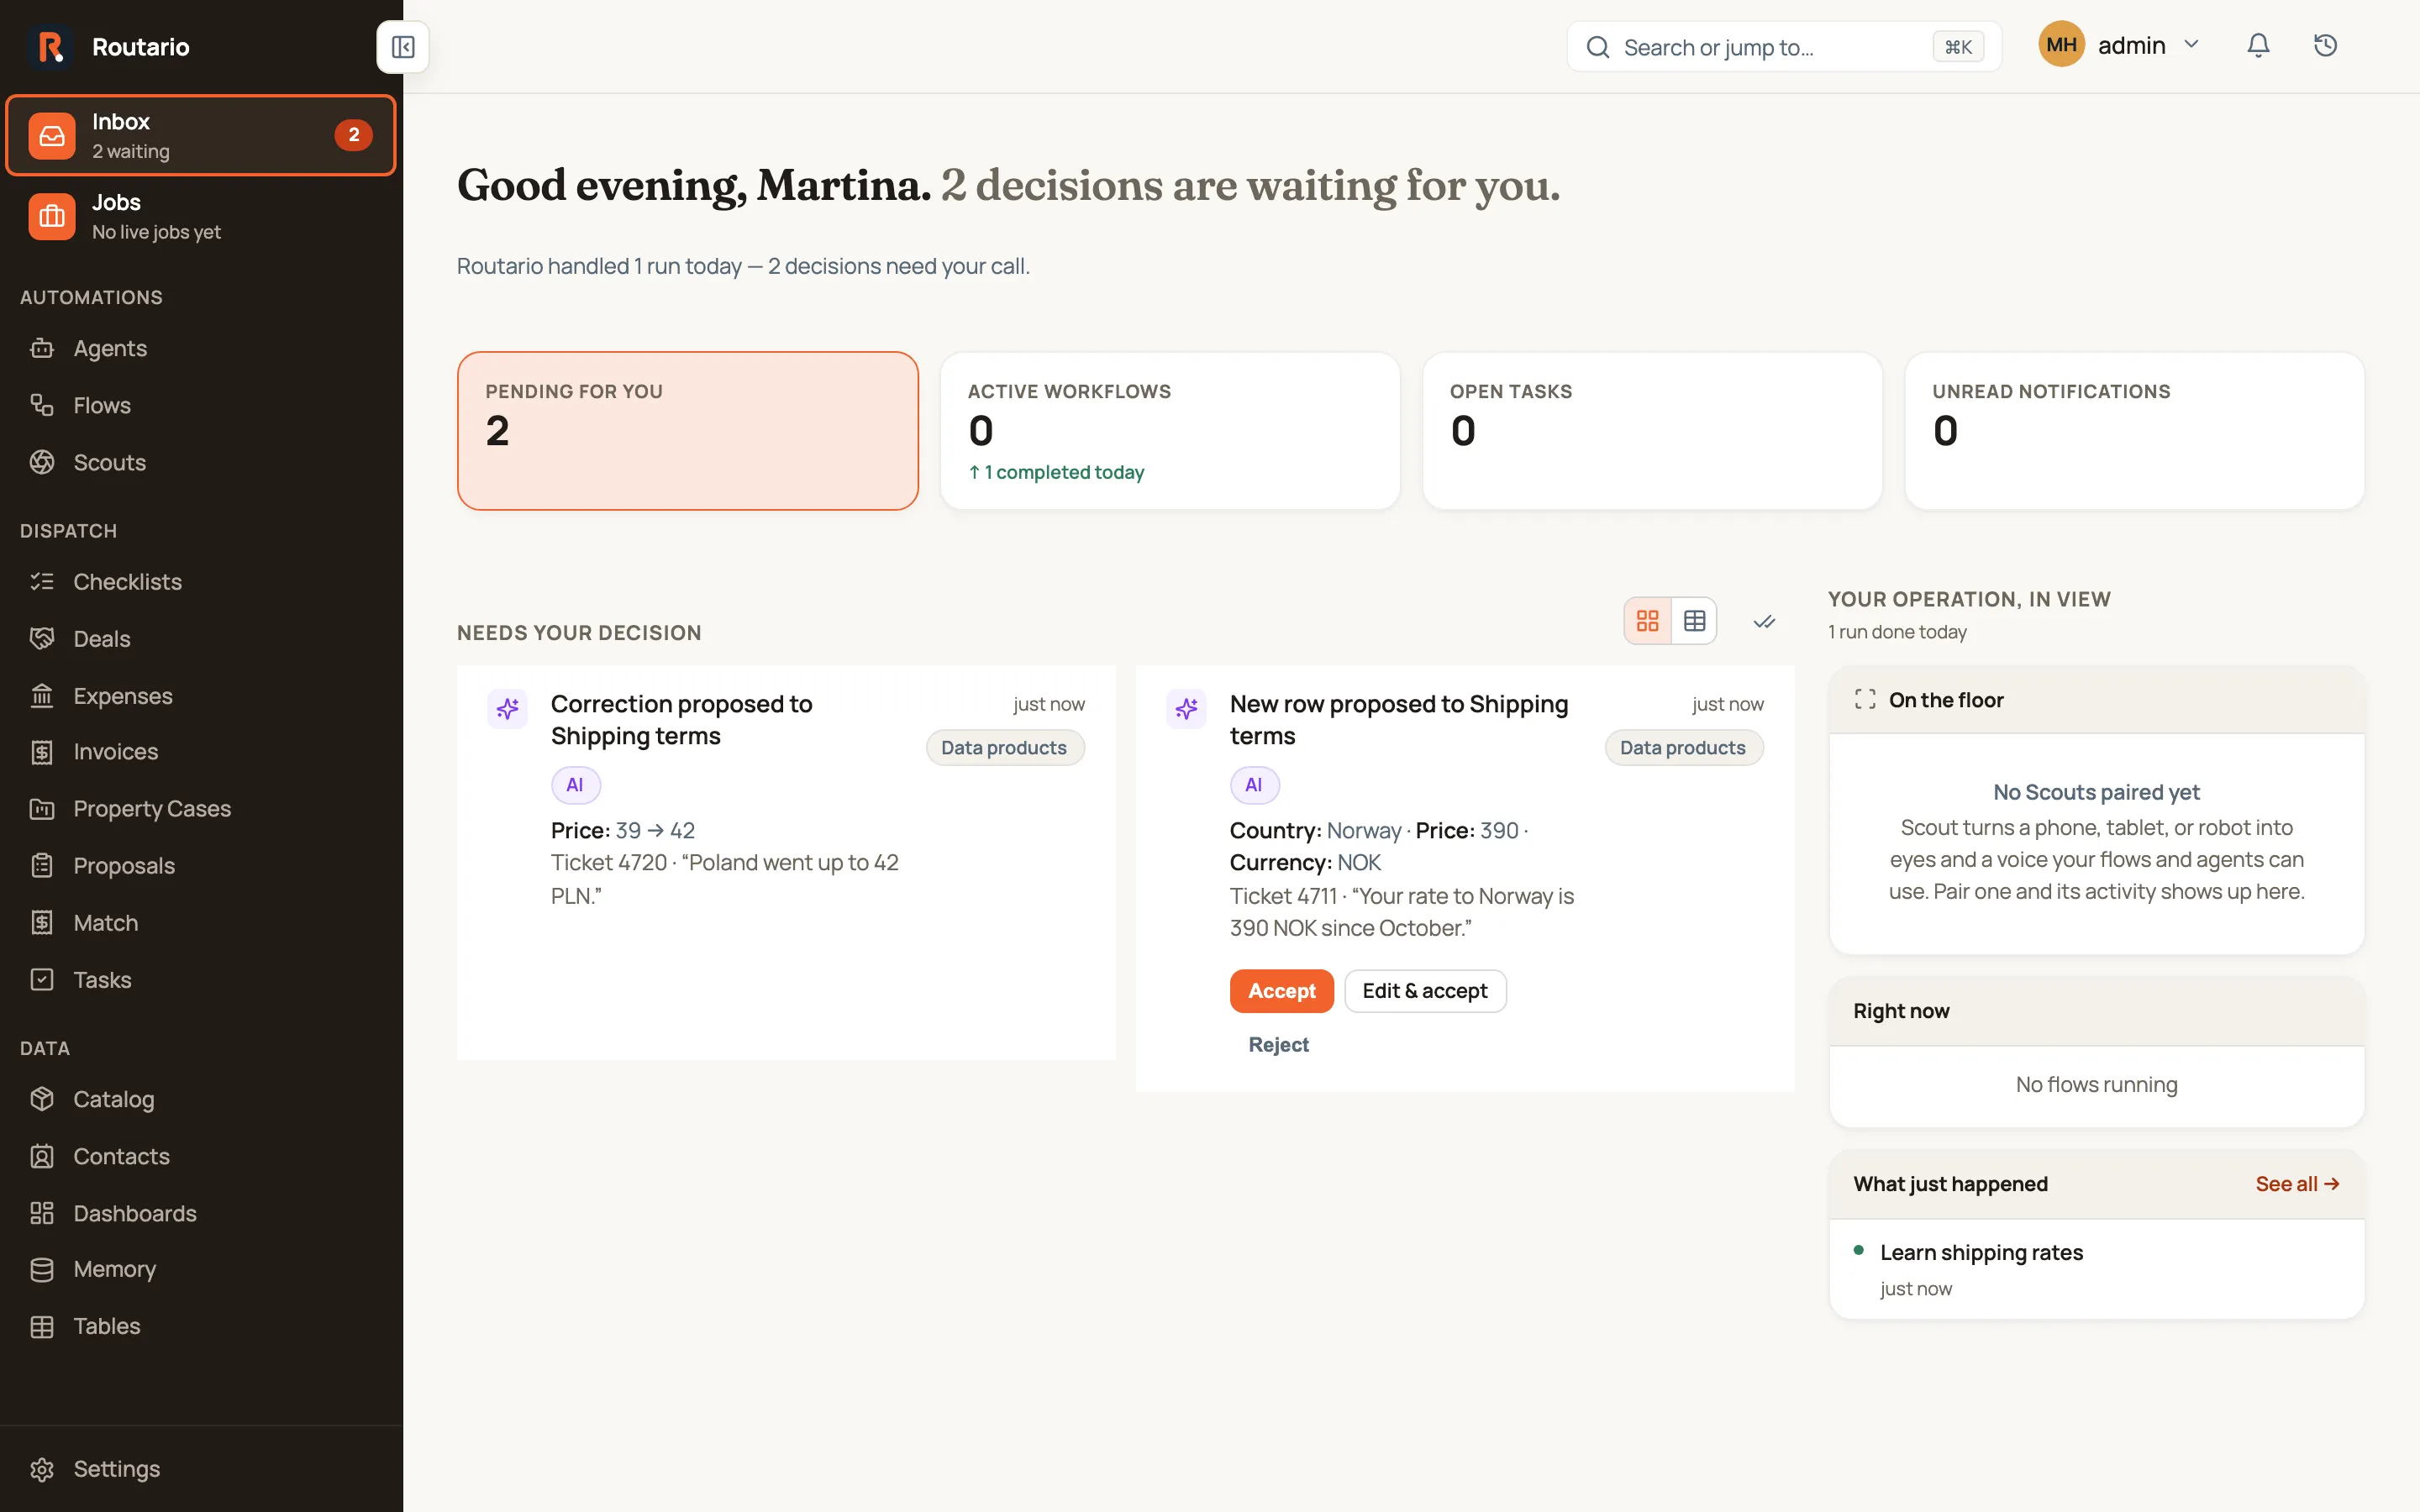
Task: Open the Active Workflows card
Action: tap(1170, 431)
